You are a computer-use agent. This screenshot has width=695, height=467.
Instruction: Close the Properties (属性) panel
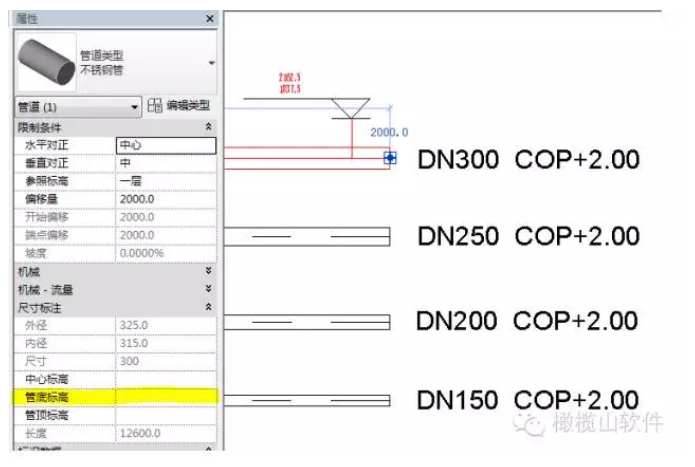pos(209,19)
